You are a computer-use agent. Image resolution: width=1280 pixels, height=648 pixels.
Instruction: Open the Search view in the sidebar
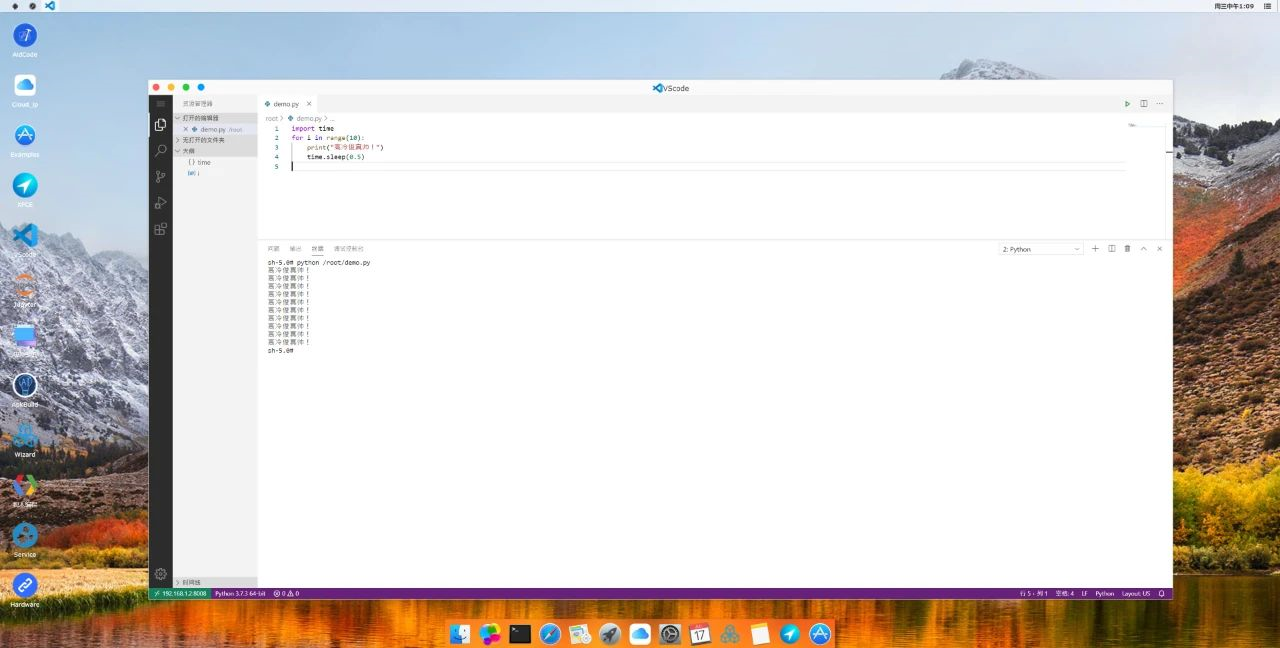(160, 150)
